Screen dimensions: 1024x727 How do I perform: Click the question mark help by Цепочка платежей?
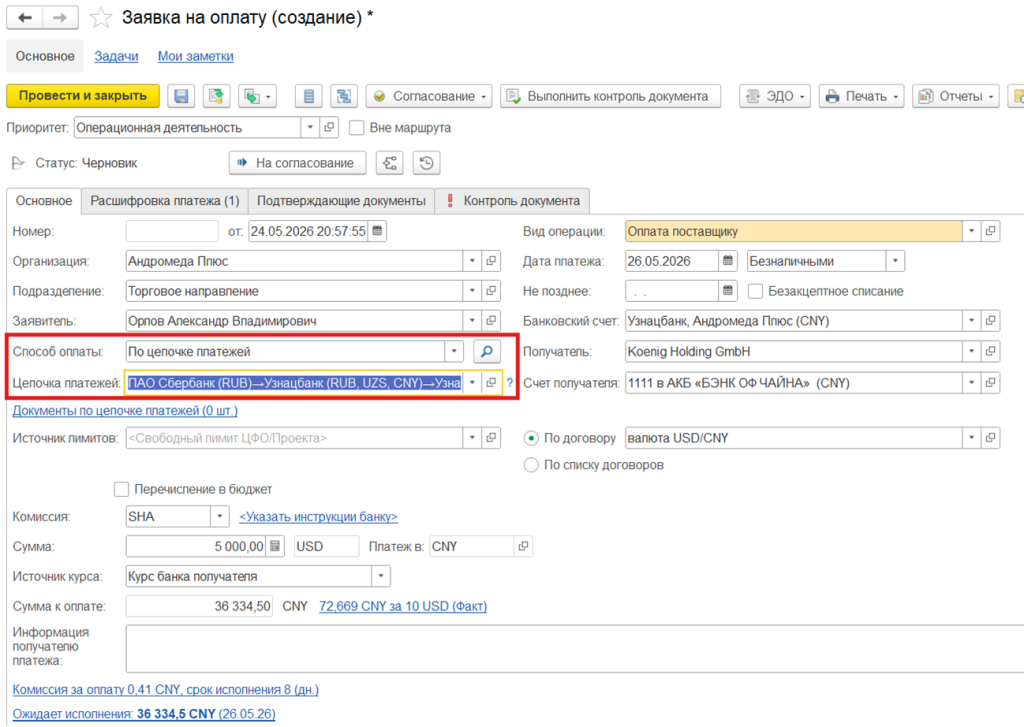(510, 383)
